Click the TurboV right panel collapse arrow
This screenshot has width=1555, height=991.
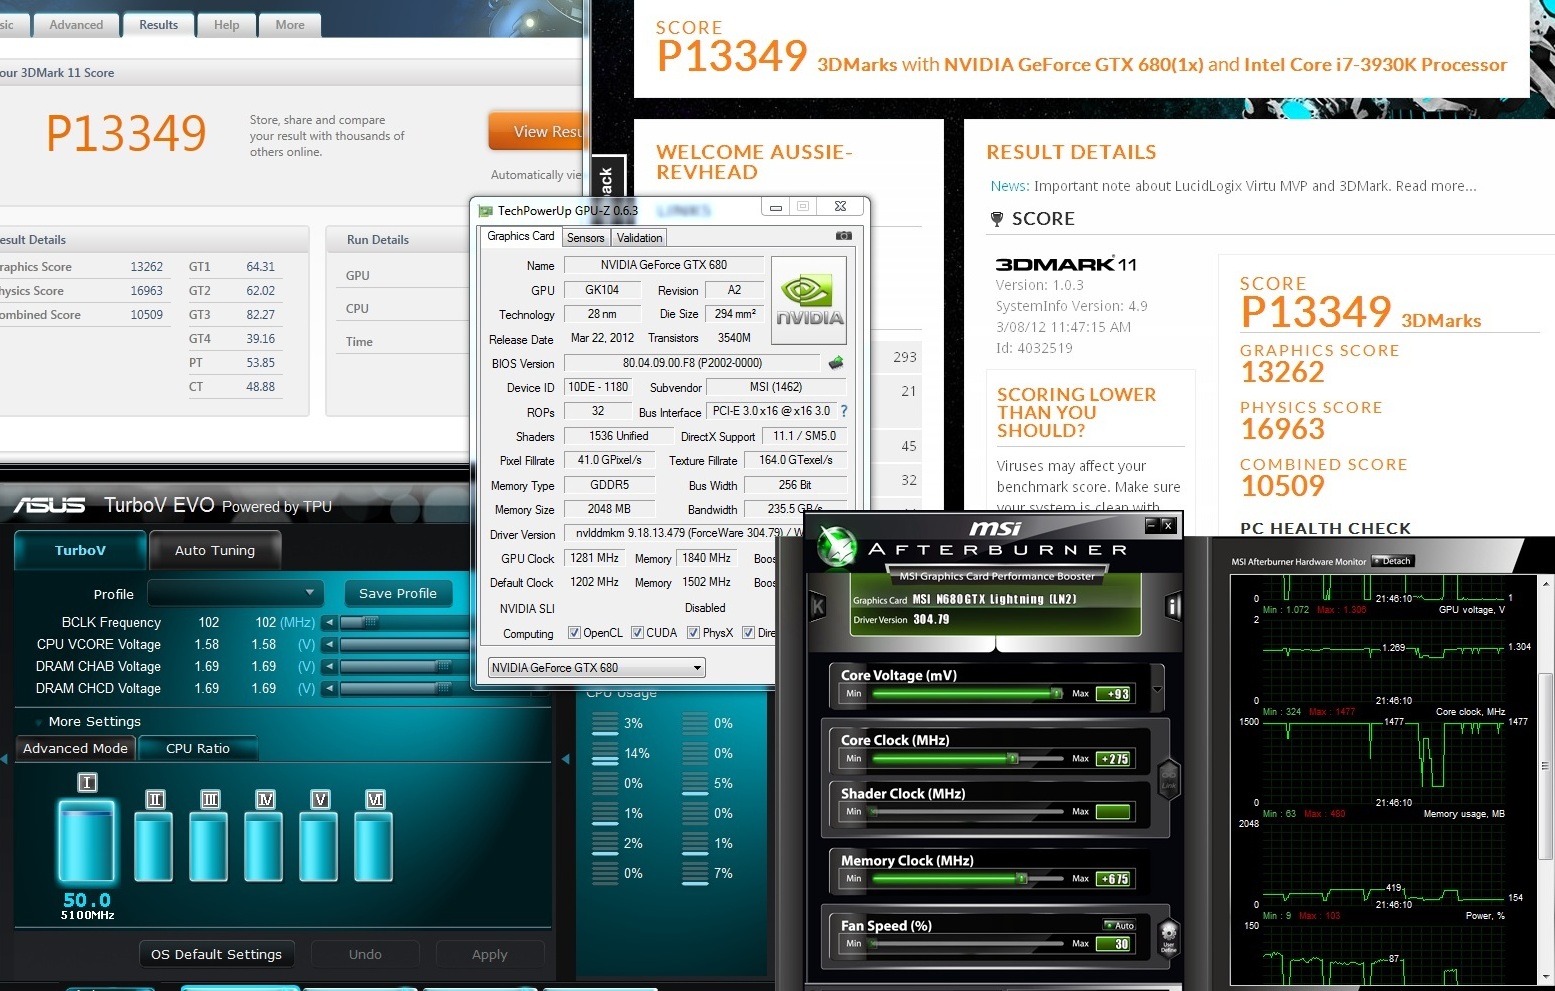point(566,759)
